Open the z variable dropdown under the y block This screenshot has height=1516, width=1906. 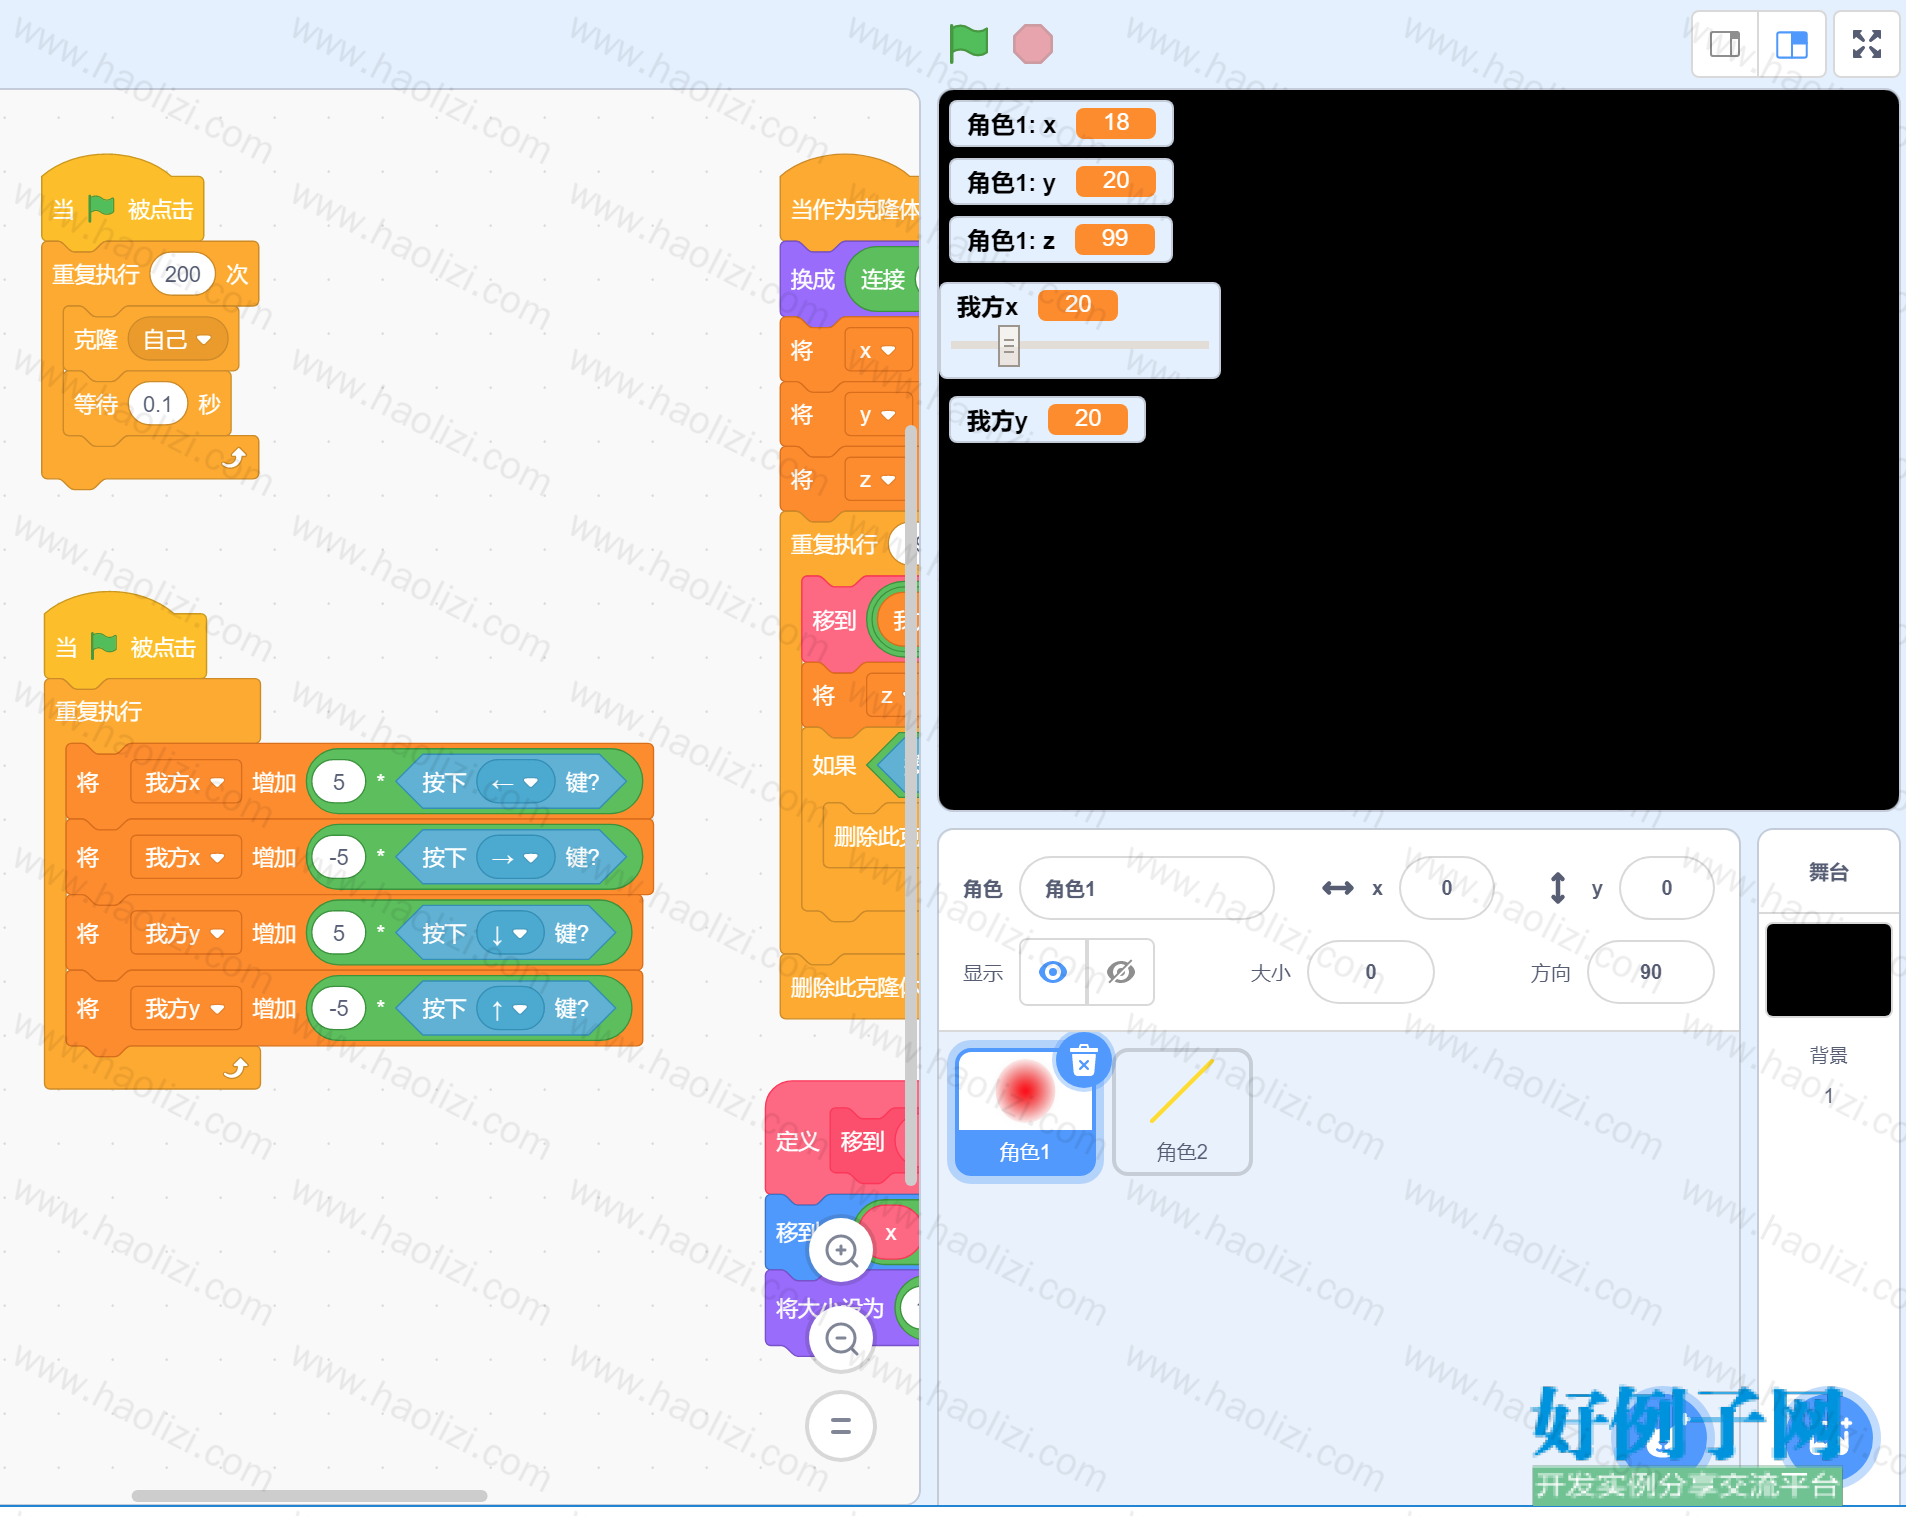pos(878,480)
